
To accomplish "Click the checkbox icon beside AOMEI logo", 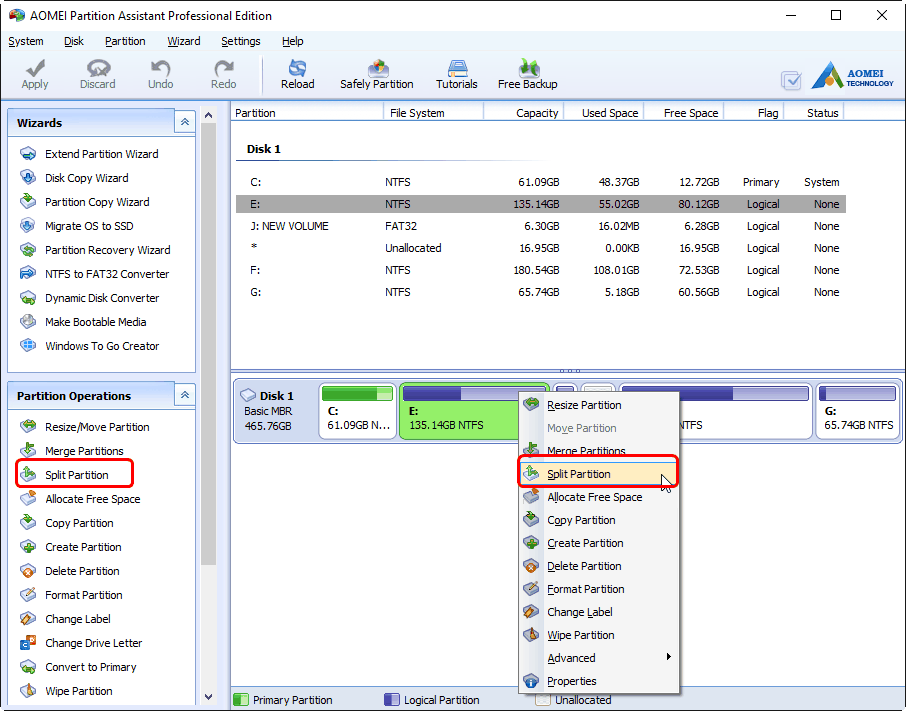I will (791, 80).
